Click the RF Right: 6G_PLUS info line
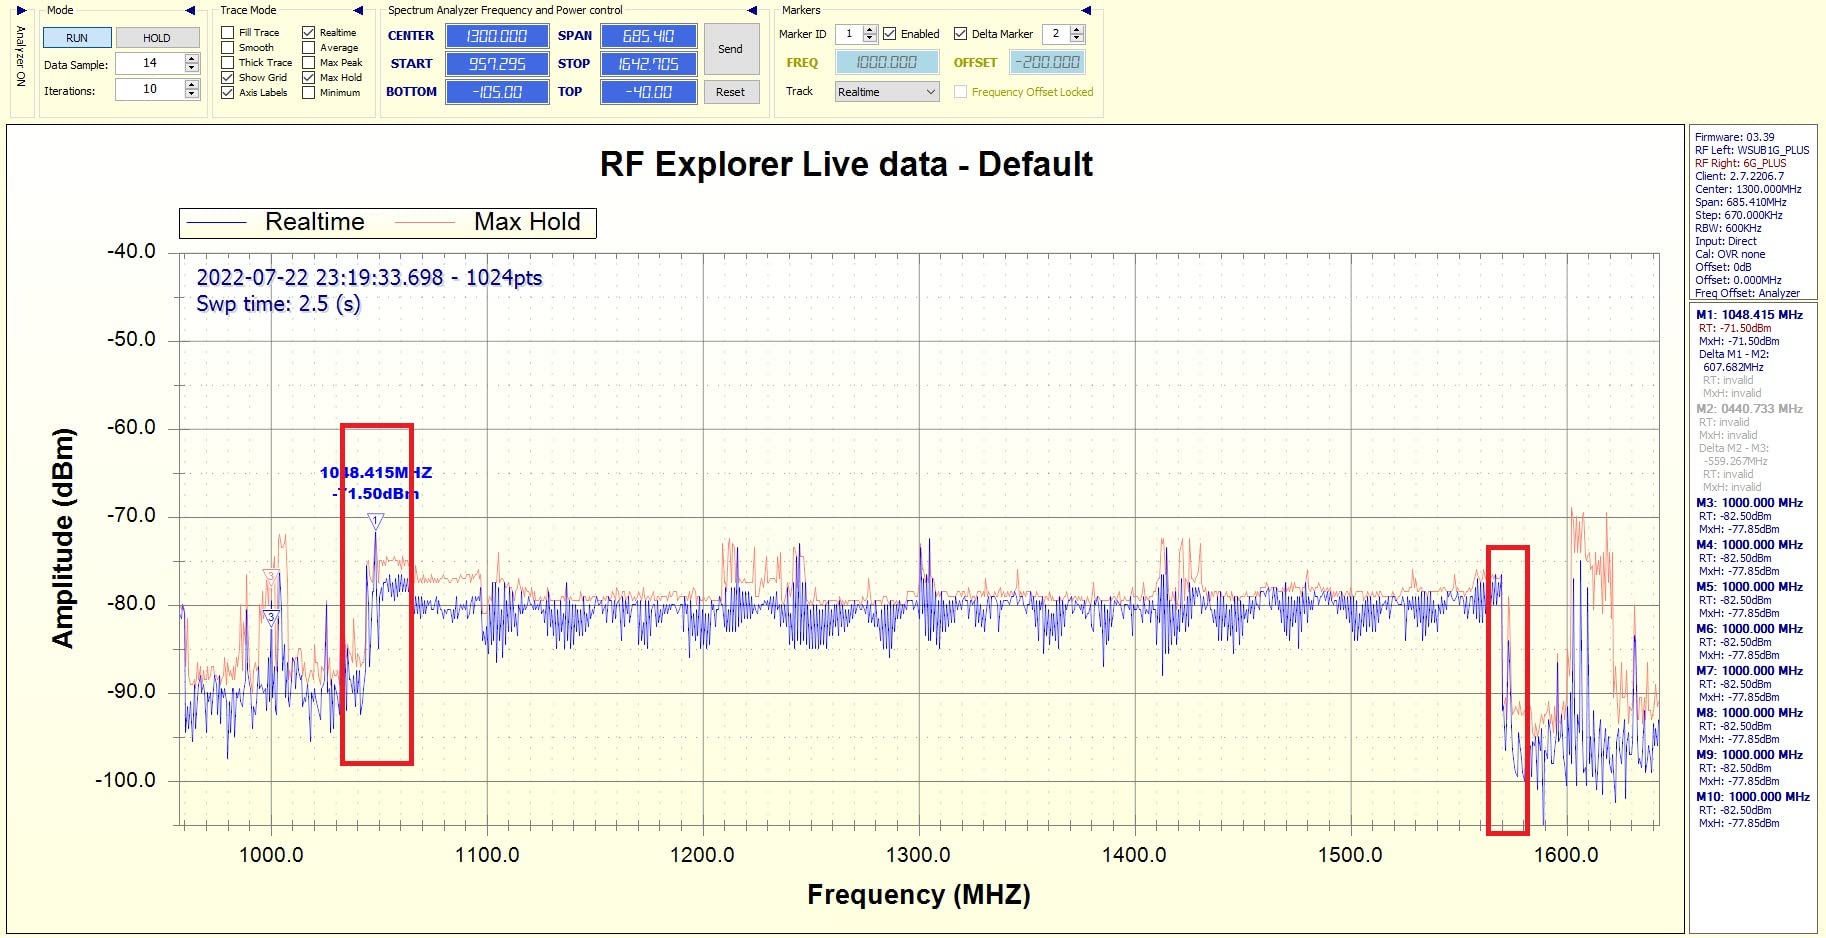Screen dimensions: 1826x938 [x=1741, y=164]
